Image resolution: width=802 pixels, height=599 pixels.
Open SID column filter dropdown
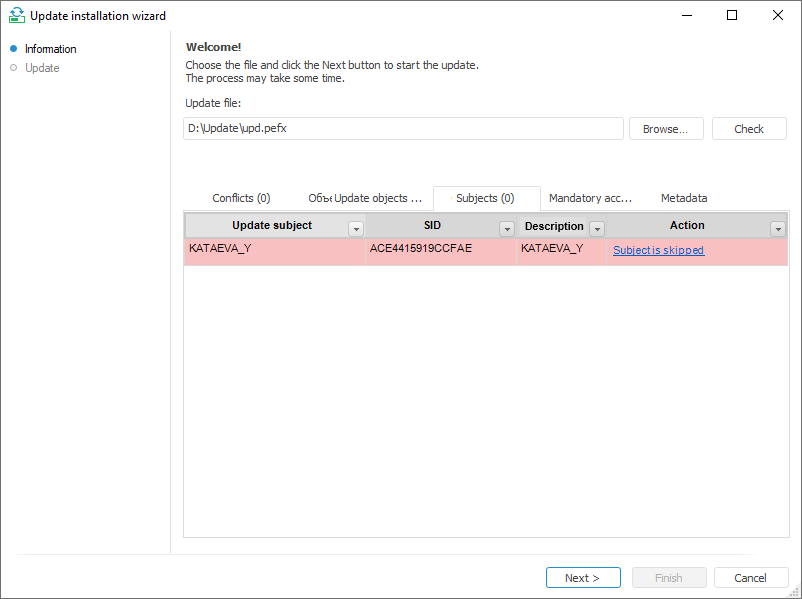[x=507, y=228]
